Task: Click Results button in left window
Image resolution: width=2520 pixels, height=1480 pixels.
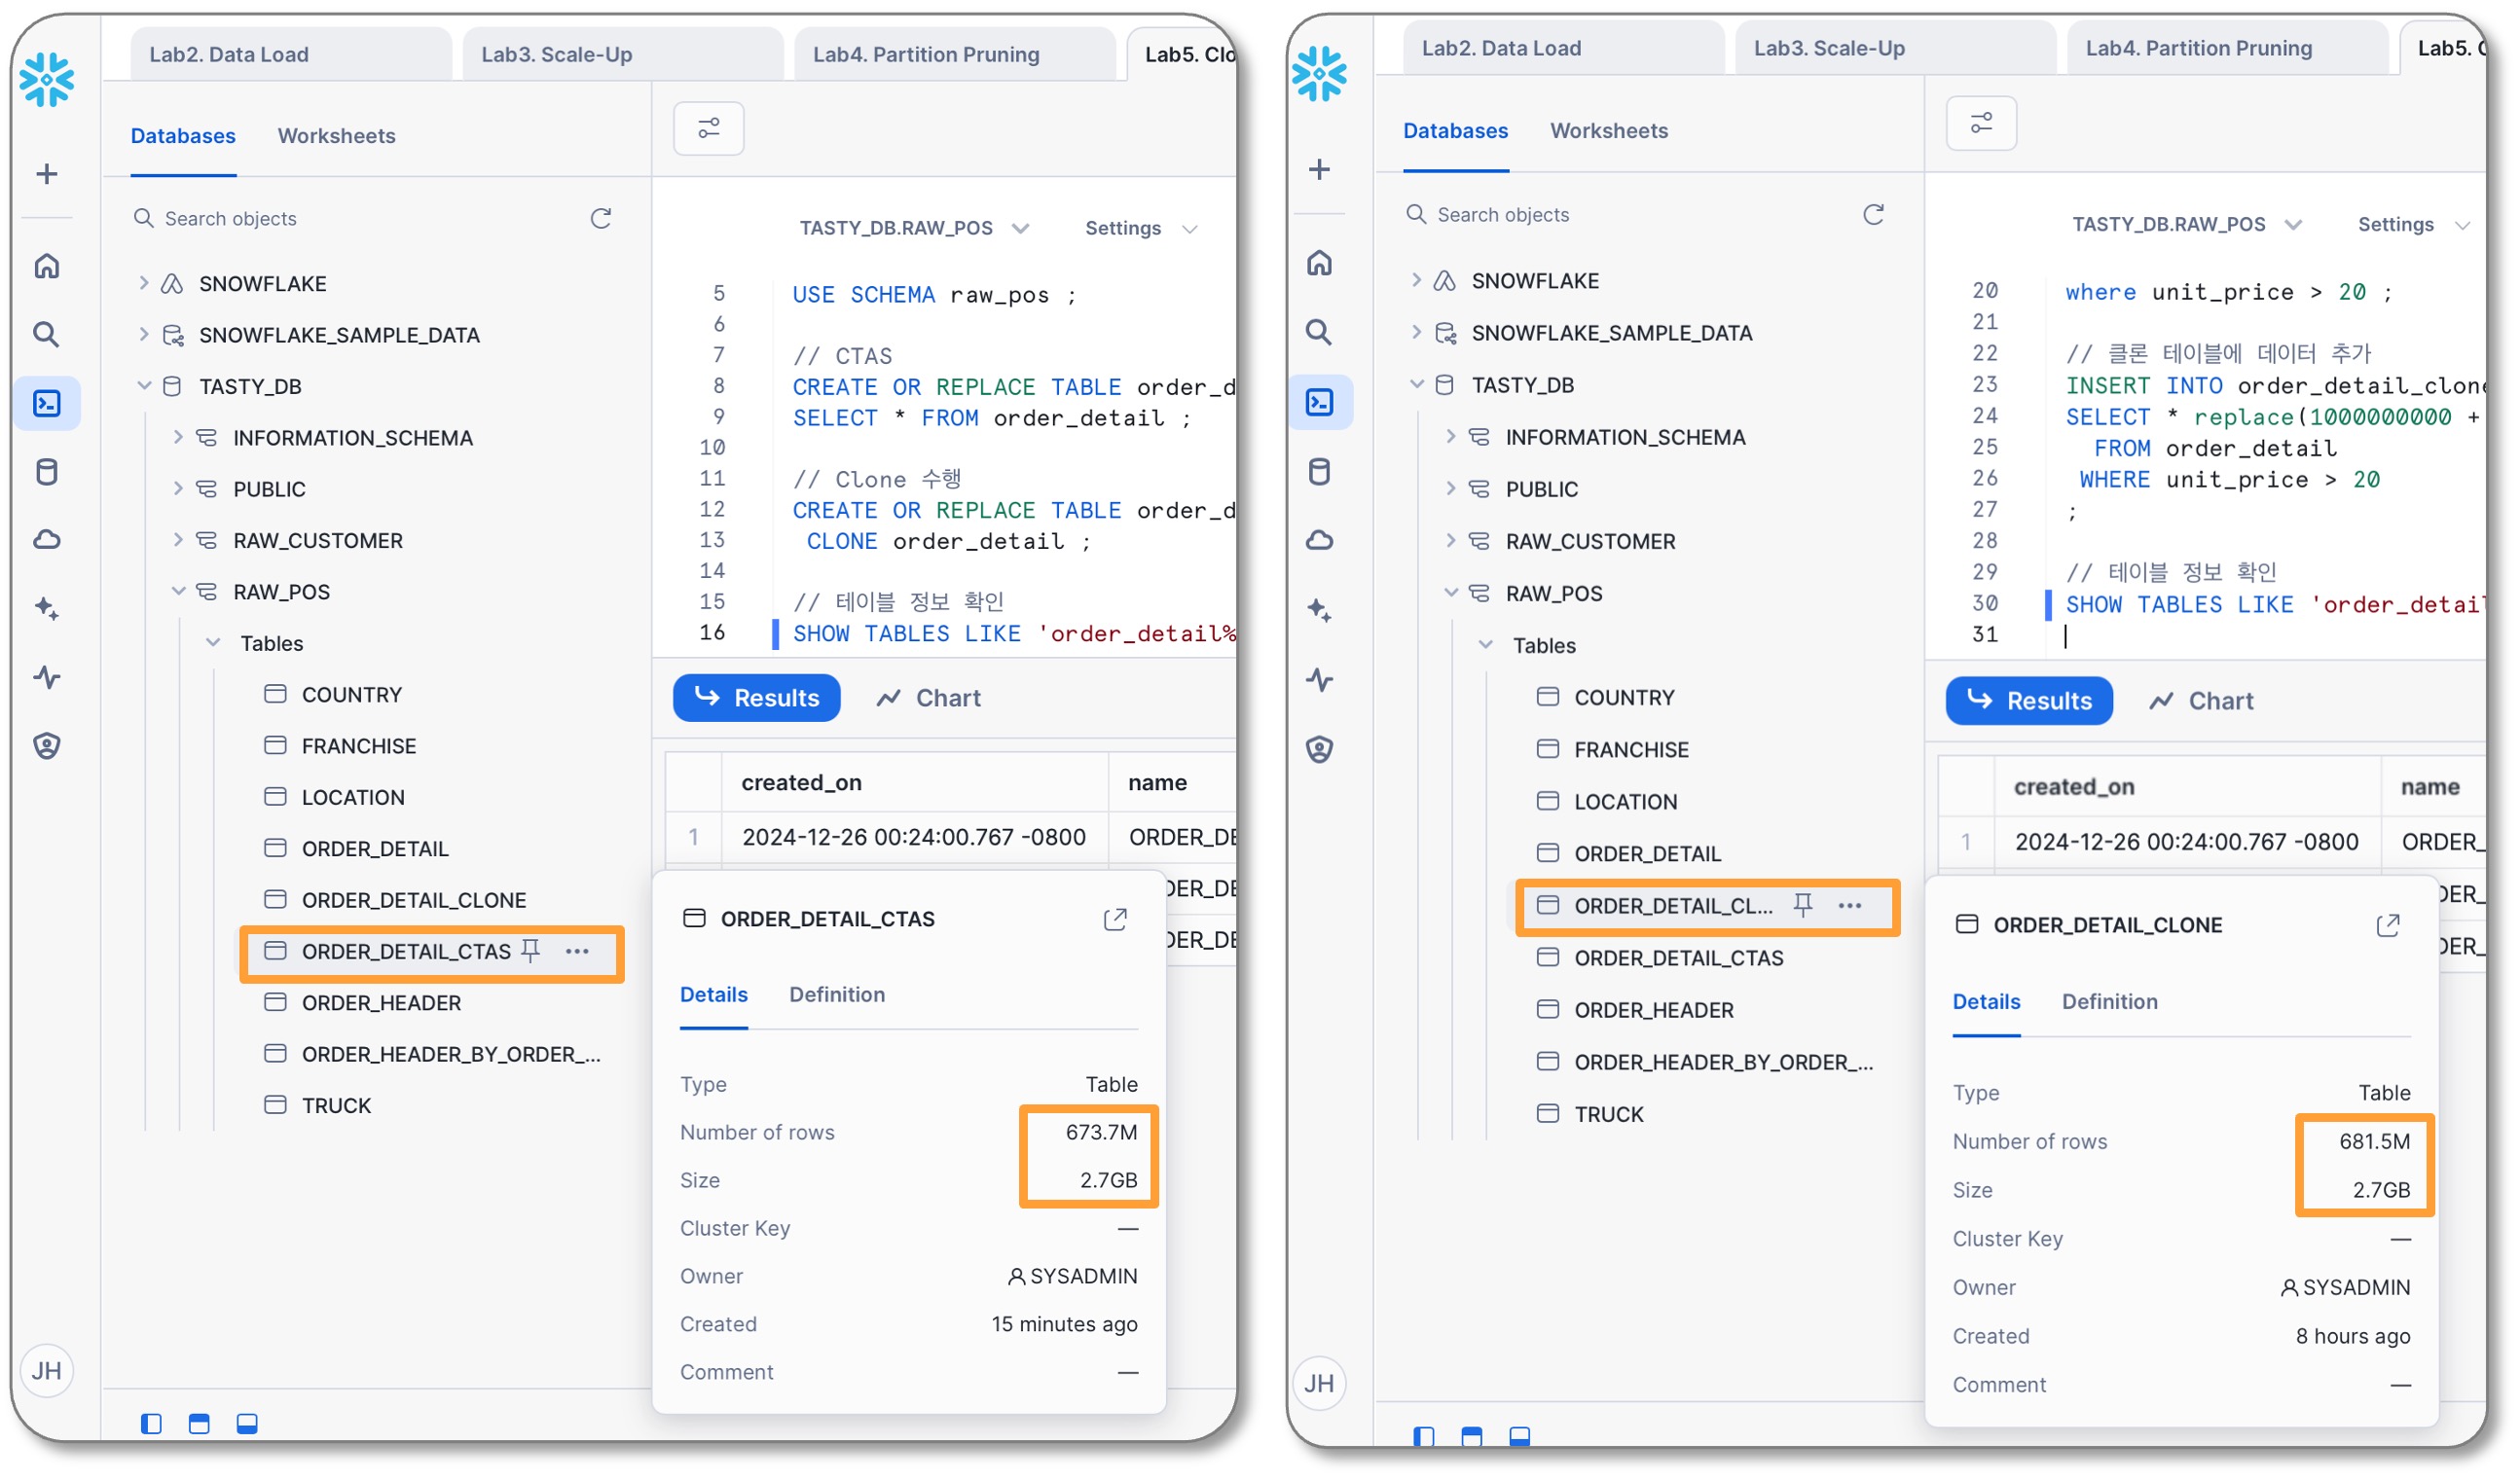Action: pyautogui.click(x=757, y=698)
